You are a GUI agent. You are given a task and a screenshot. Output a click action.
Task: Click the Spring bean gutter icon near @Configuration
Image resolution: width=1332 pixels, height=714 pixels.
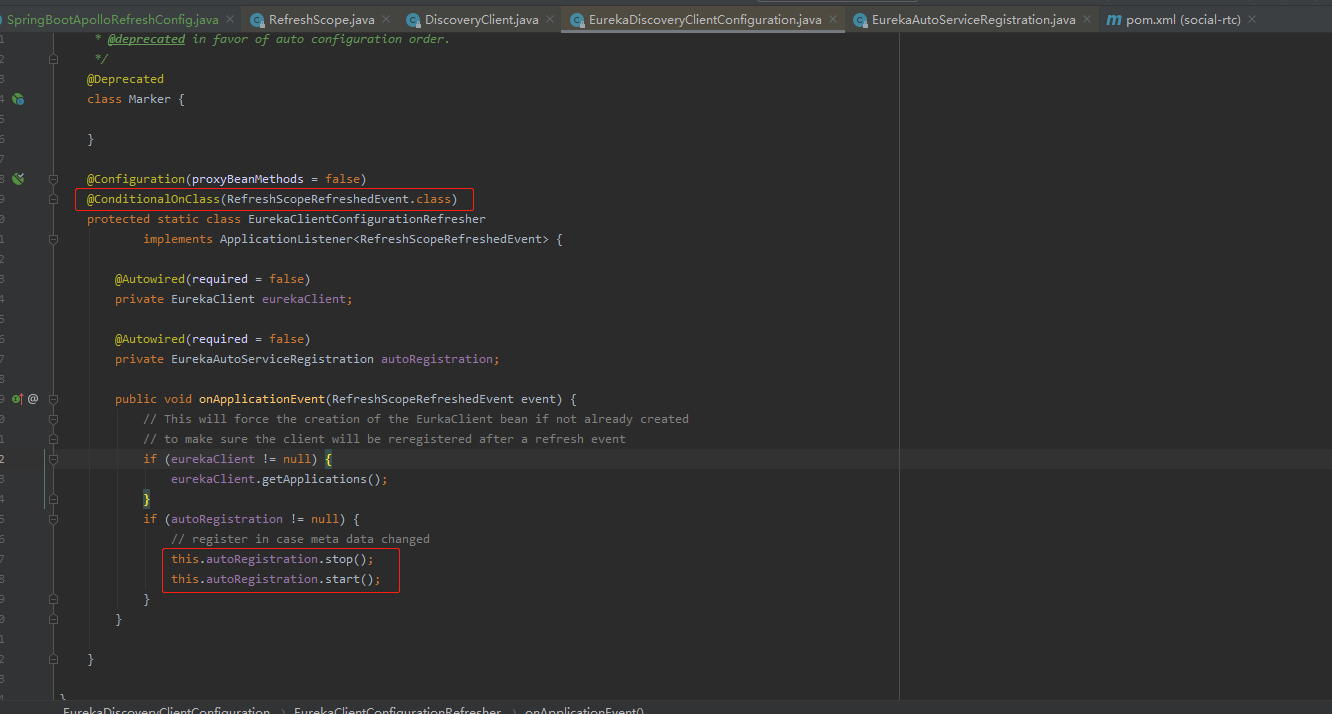pyautogui.click(x=17, y=178)
